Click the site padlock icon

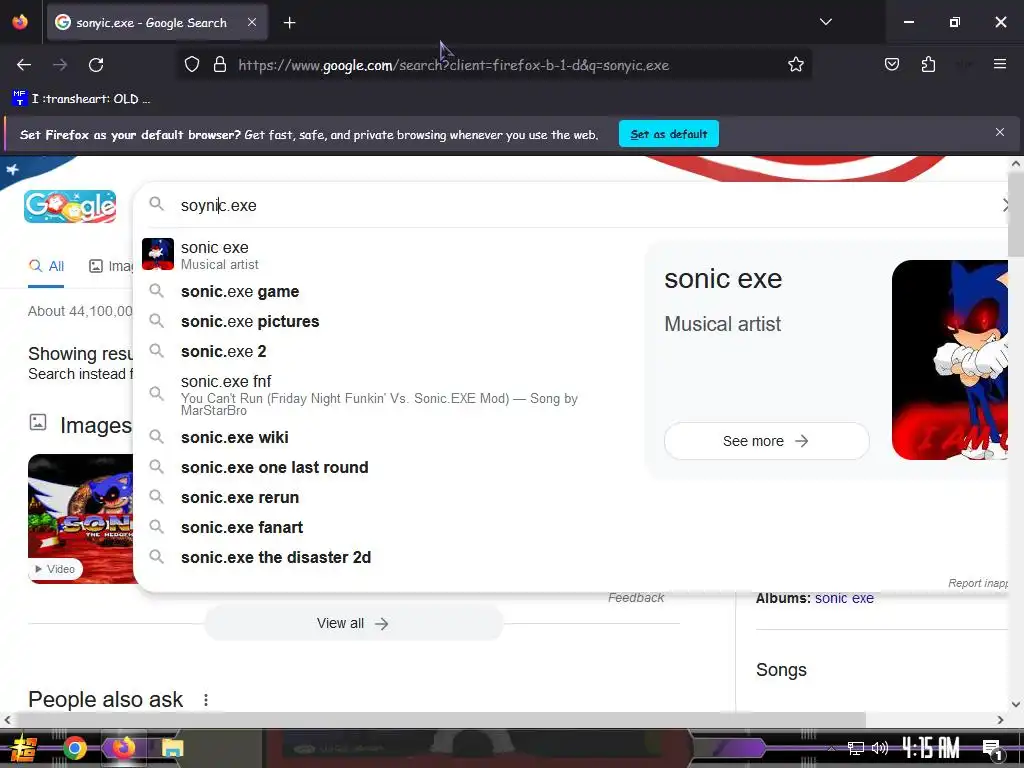point(220,65)
